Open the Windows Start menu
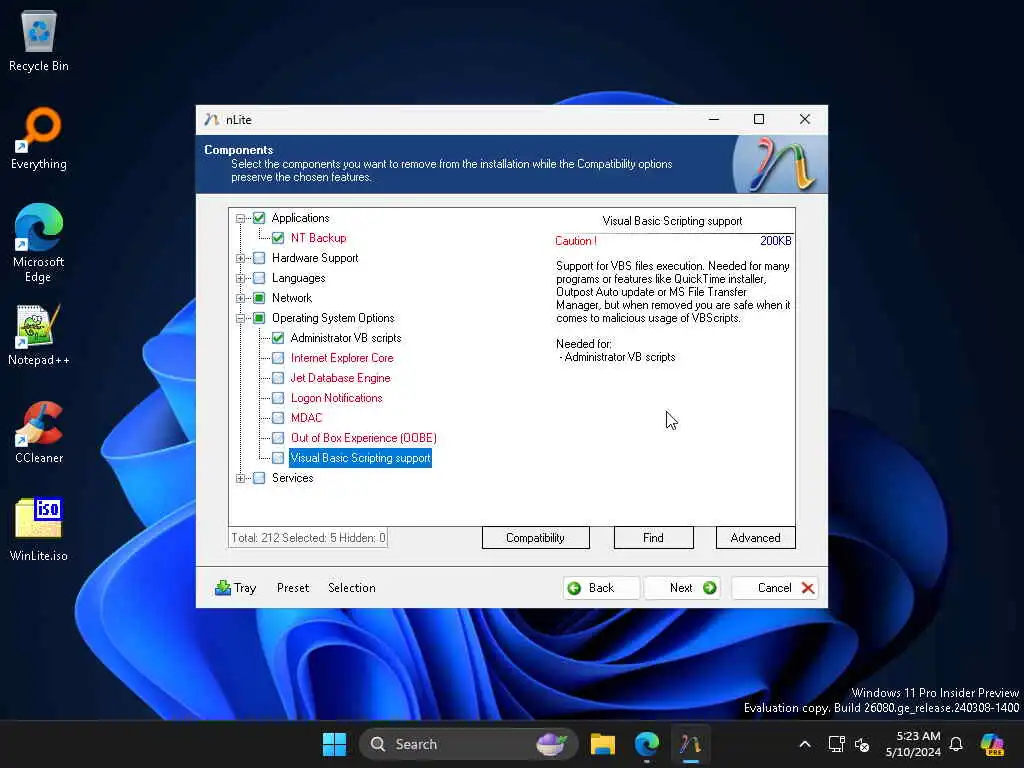The image size is (1024, 768). 334,744
